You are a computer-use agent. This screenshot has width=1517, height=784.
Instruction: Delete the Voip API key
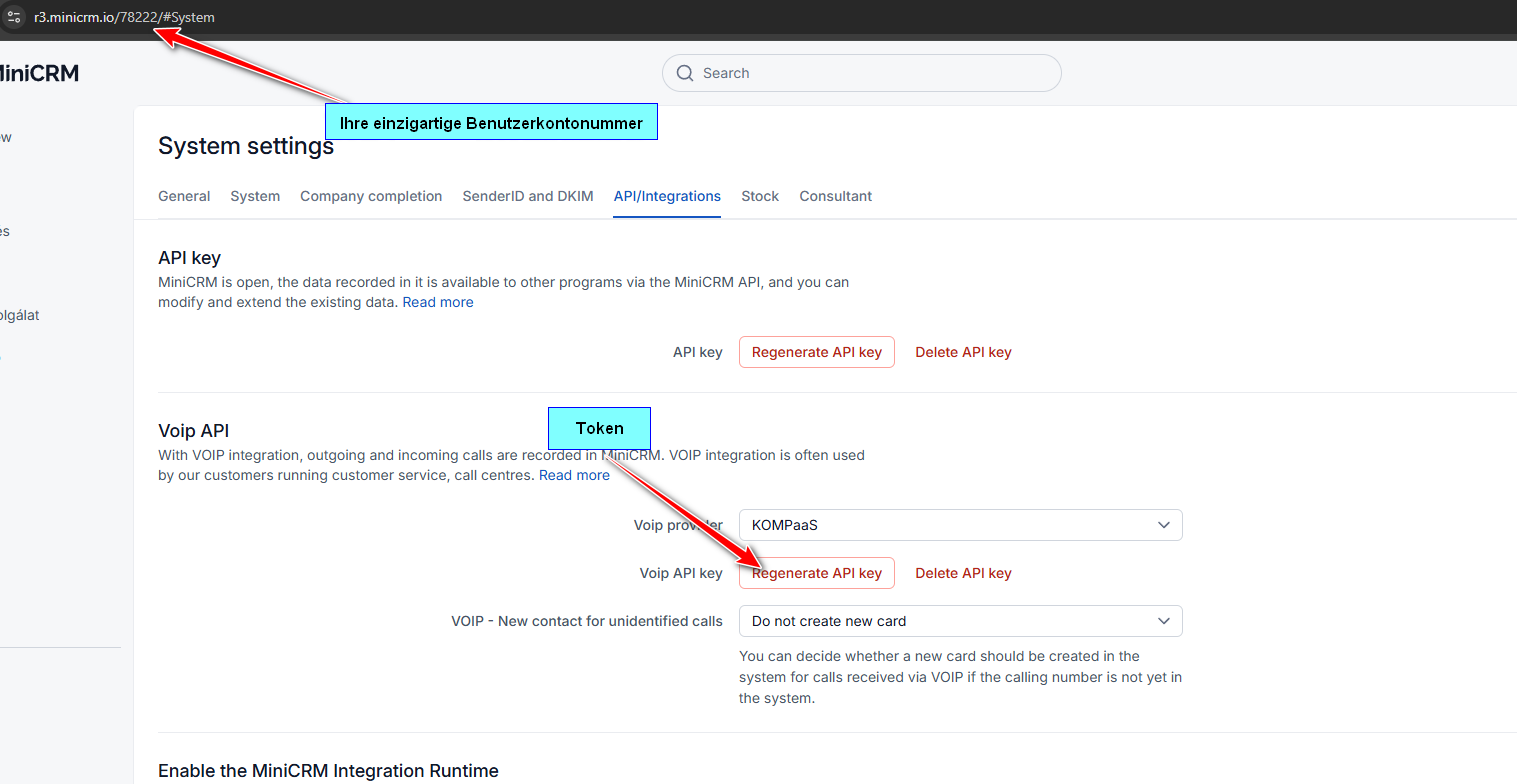click(963, 573)
